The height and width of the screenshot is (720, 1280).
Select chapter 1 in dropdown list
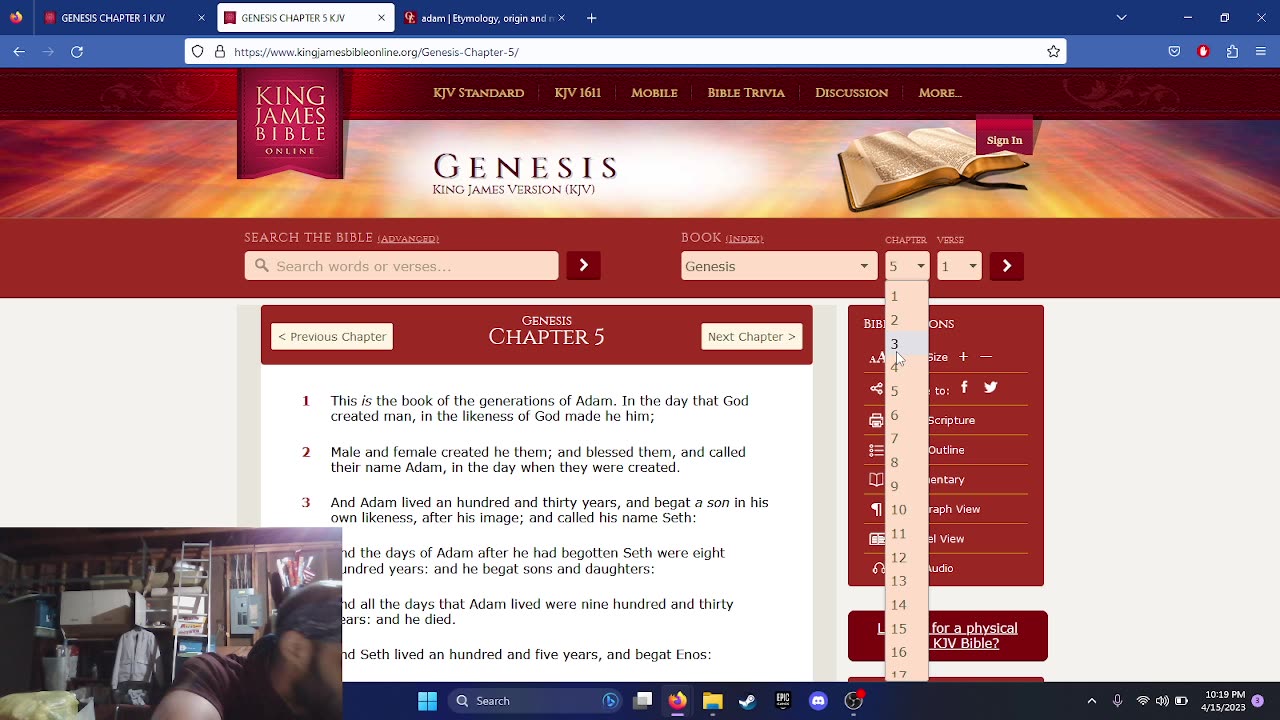pos(907,296)
